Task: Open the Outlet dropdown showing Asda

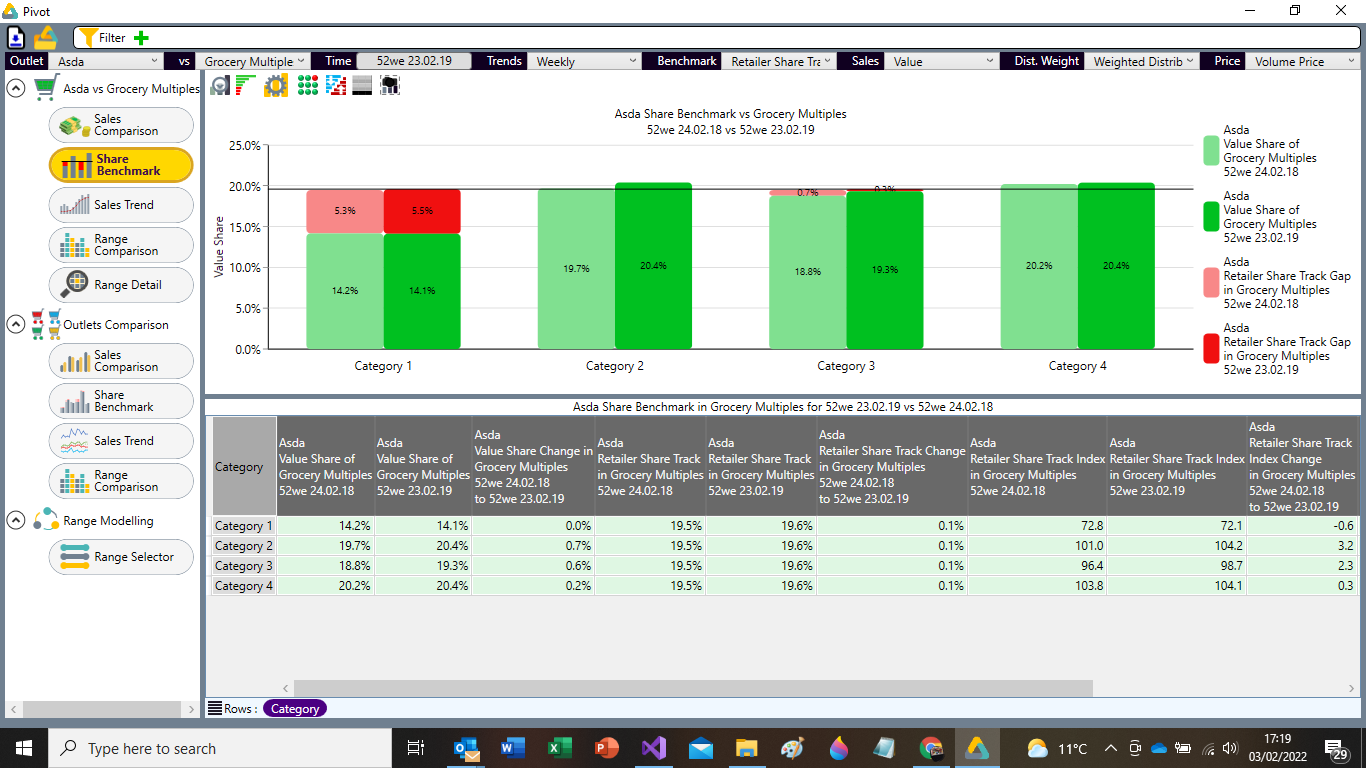Action: 108,61
